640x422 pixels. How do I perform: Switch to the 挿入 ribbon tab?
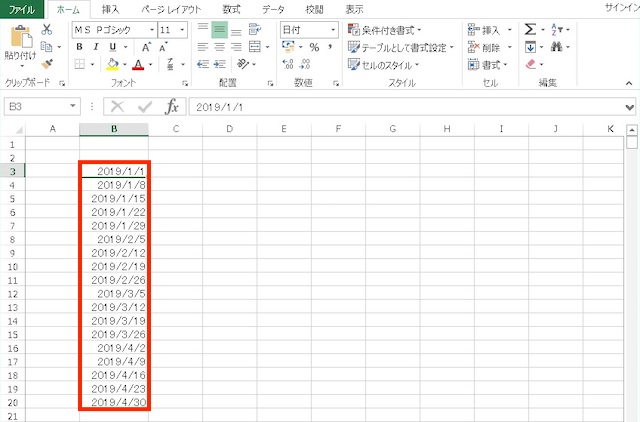pyautogui.click(x=110, y=9)
